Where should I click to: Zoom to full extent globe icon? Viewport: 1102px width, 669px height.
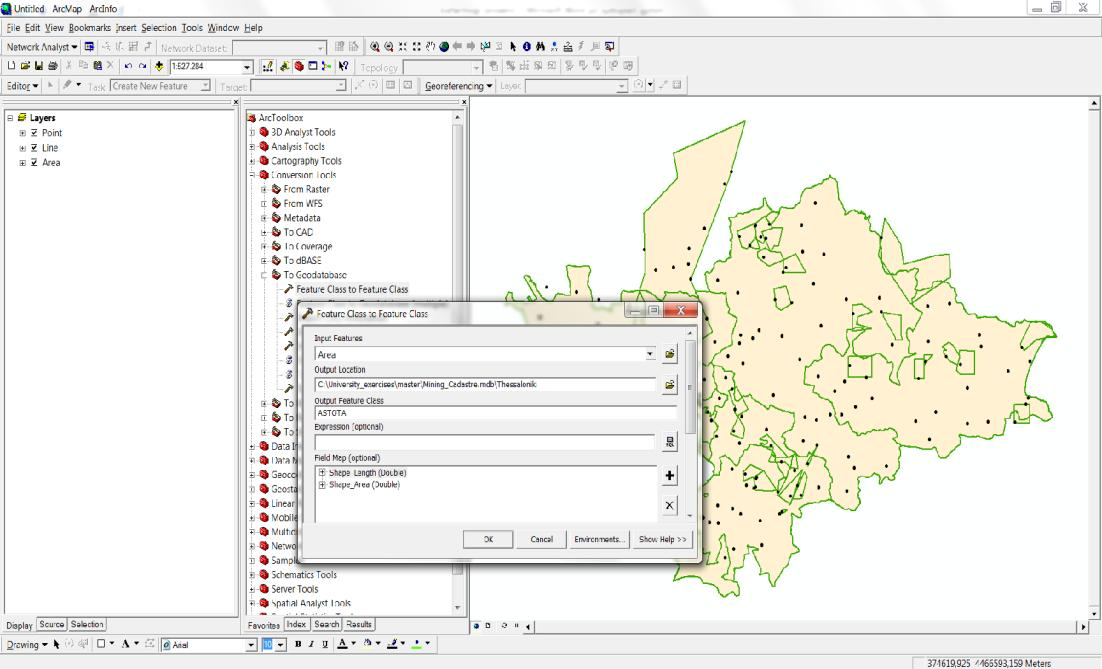444,46
